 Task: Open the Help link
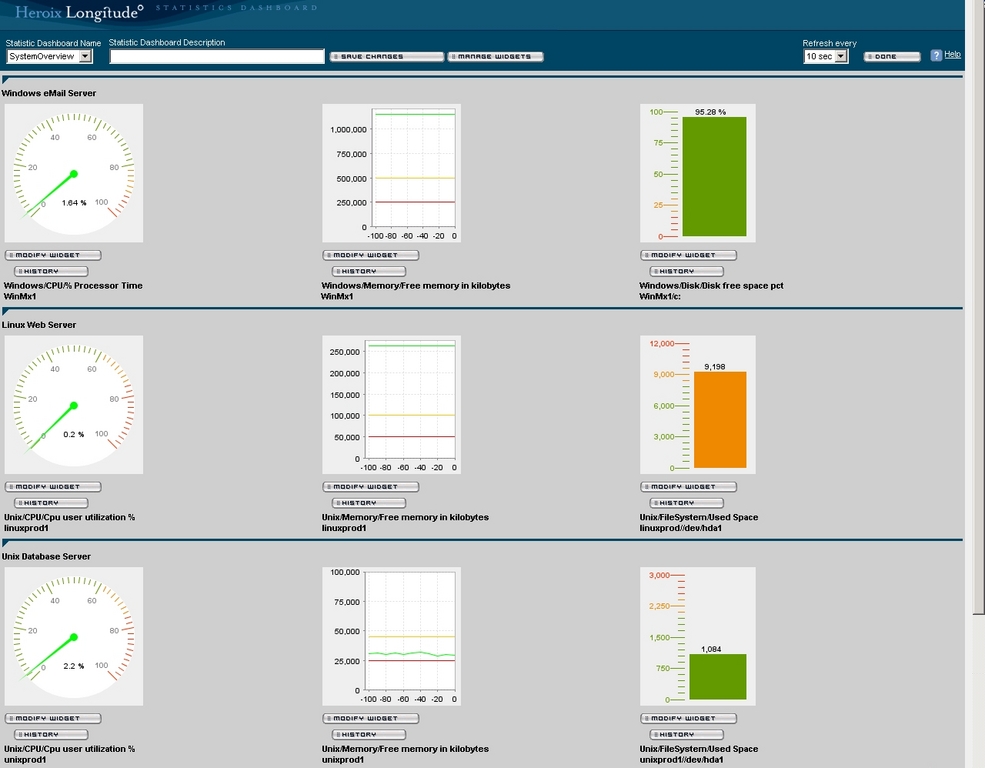click(952, 55)
